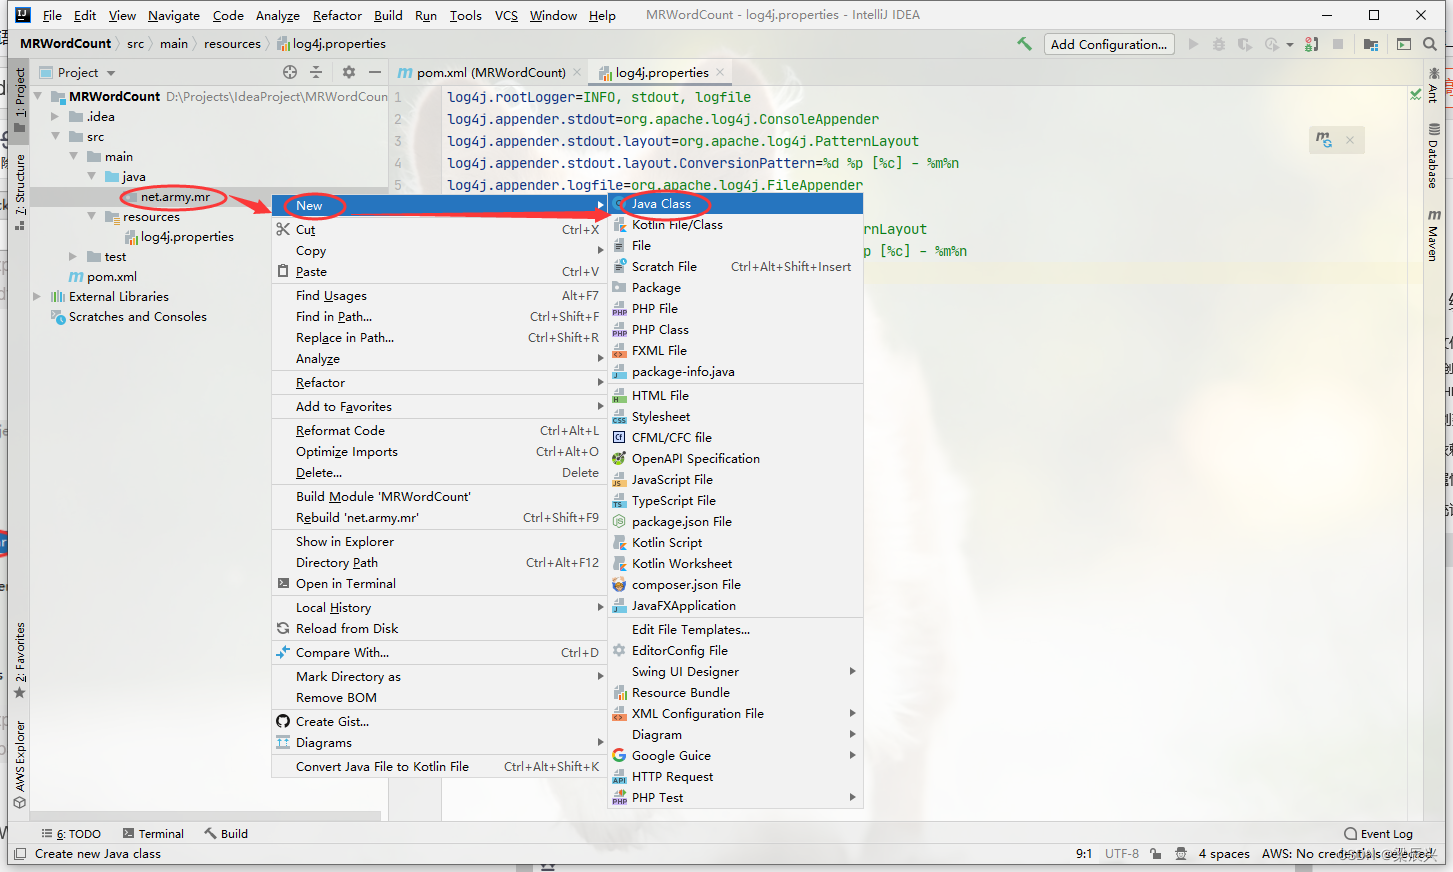Select XML Configuration File entry
This screenshot has height=872, width=1453.
click(x=735, y=714)
